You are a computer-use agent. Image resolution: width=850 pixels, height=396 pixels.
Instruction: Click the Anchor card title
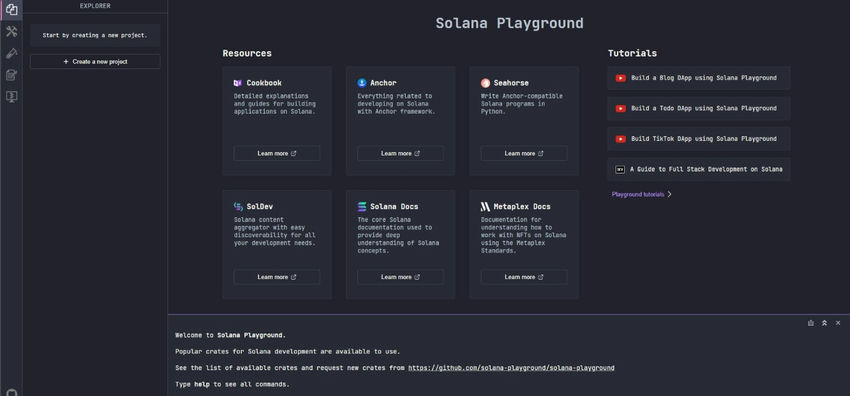coord(383,83)
